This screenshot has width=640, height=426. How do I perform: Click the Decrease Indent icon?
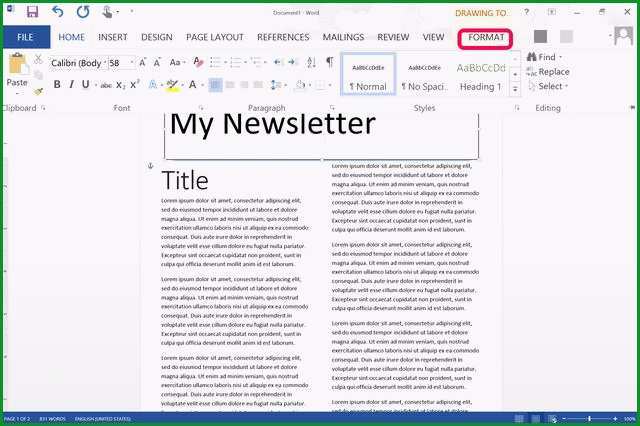[x=278, y=62]
